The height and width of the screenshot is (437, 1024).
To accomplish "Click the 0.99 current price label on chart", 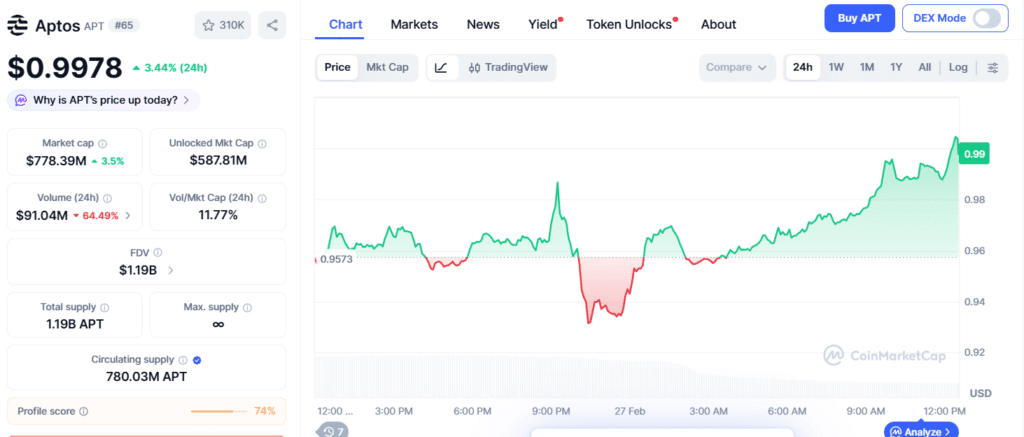I will (973, 154).
